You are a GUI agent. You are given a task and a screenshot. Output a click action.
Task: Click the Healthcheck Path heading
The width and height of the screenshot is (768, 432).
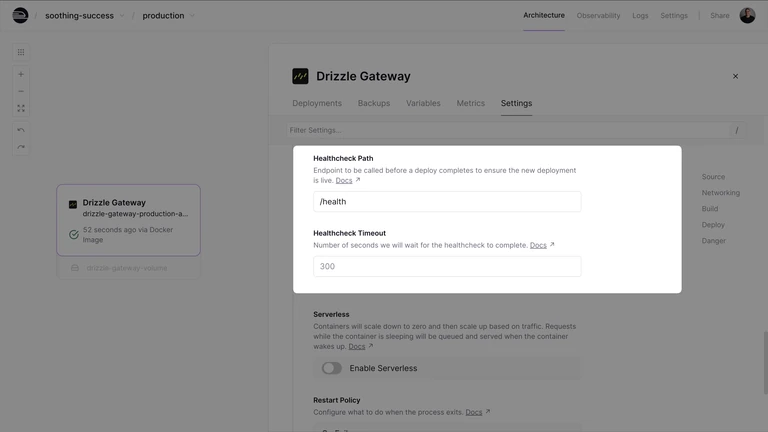(343, 158)
